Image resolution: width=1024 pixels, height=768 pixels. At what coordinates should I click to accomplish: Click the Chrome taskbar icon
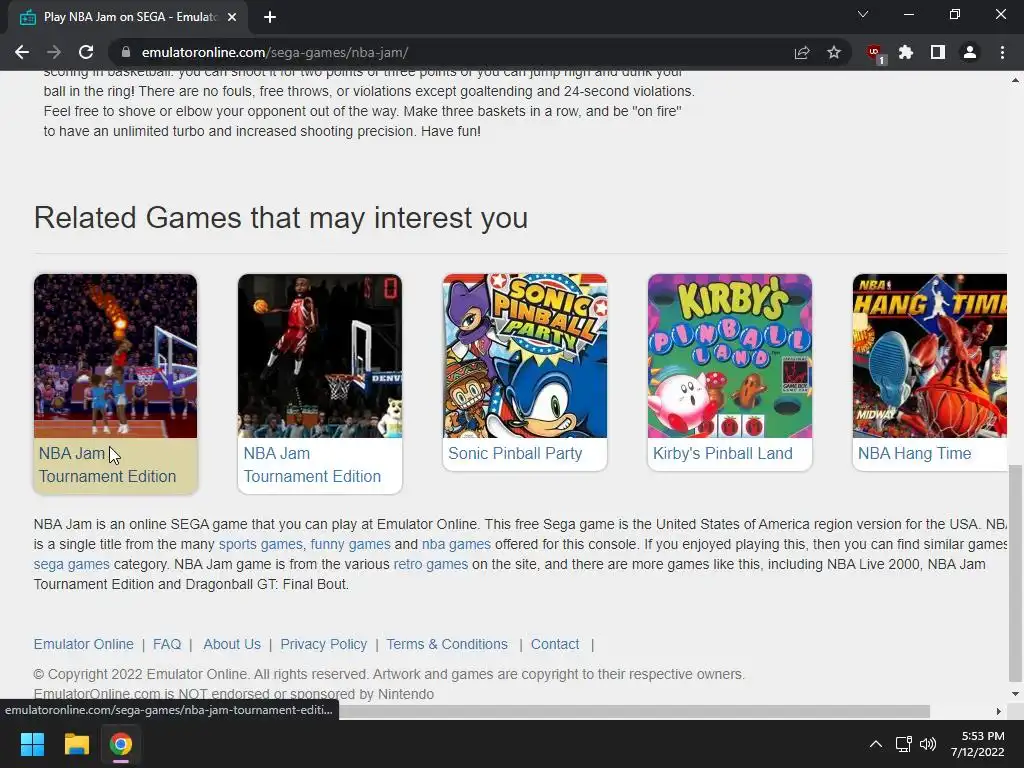pyautogui.click(x=121, y=744)
